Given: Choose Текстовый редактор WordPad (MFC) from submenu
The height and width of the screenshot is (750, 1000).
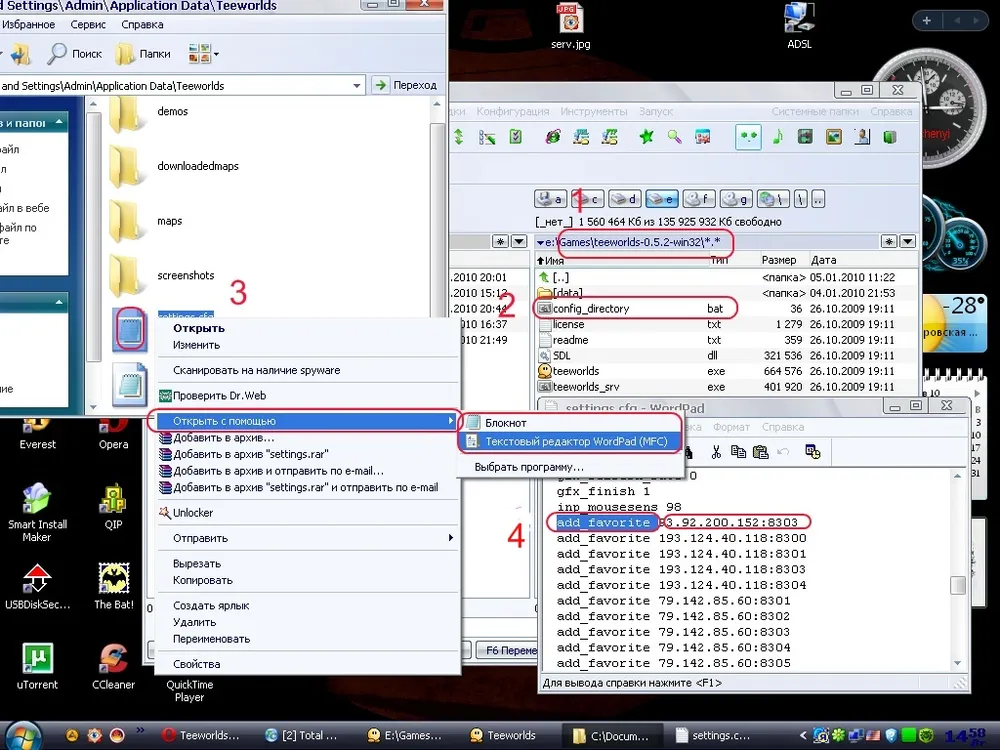Looking at the screenshot, I should (x=570, y=440).
